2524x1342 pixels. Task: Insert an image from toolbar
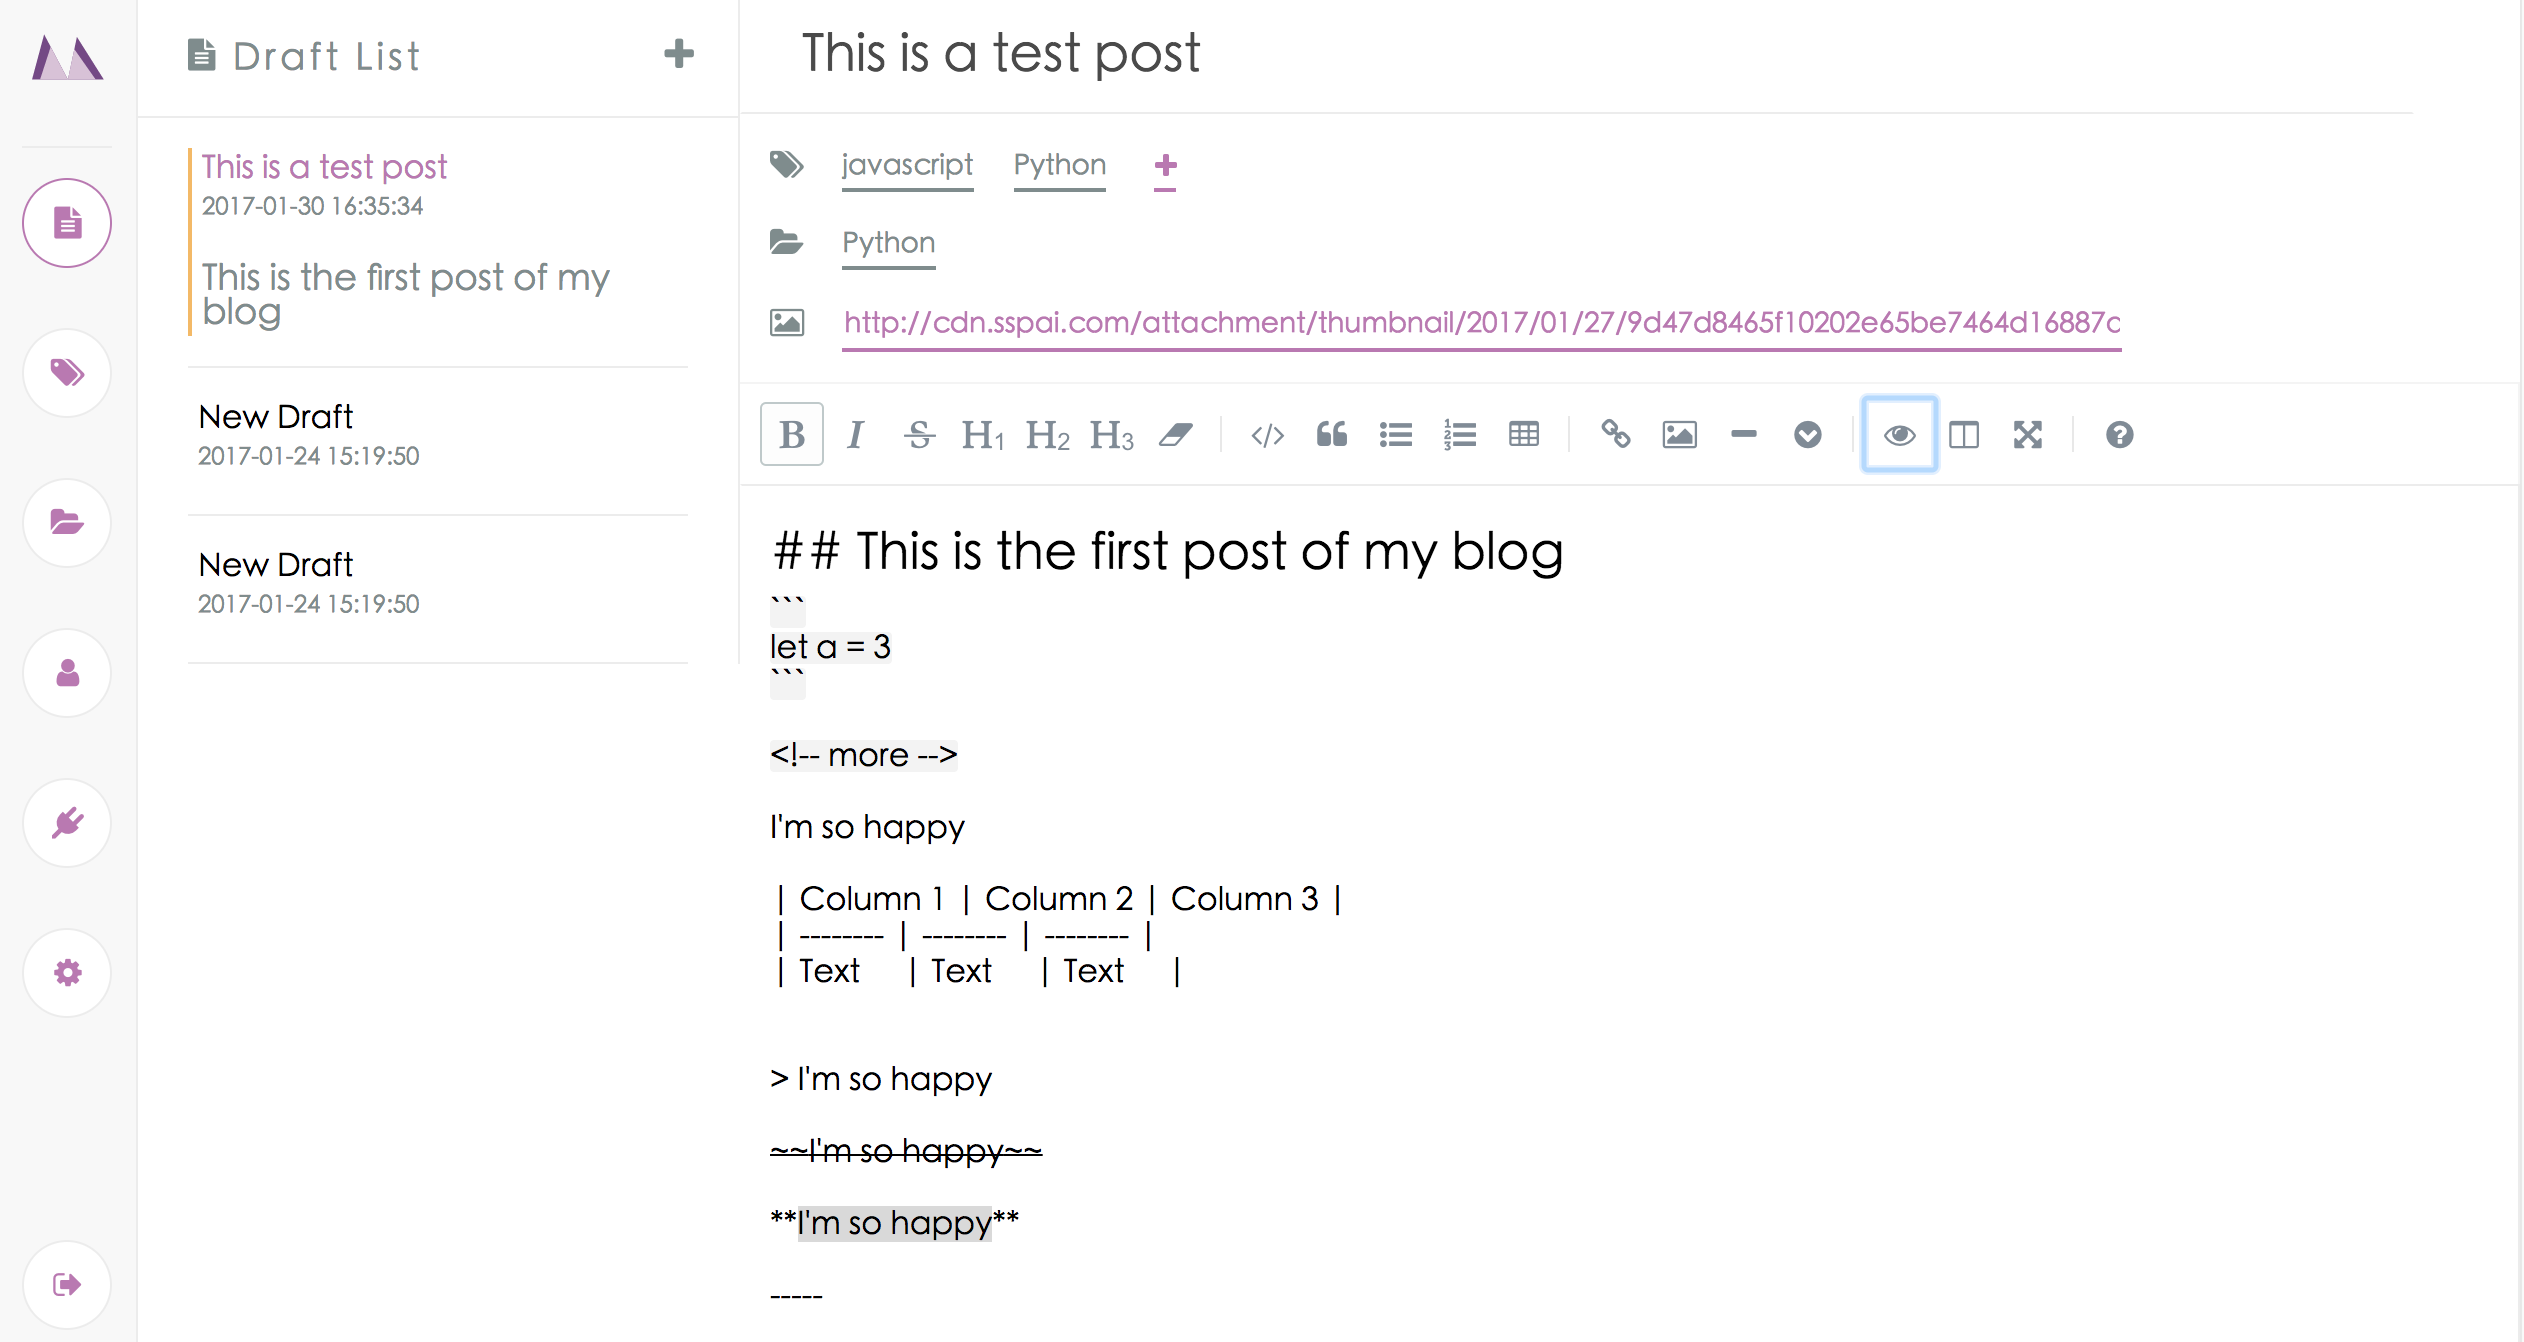point(1680,435)
